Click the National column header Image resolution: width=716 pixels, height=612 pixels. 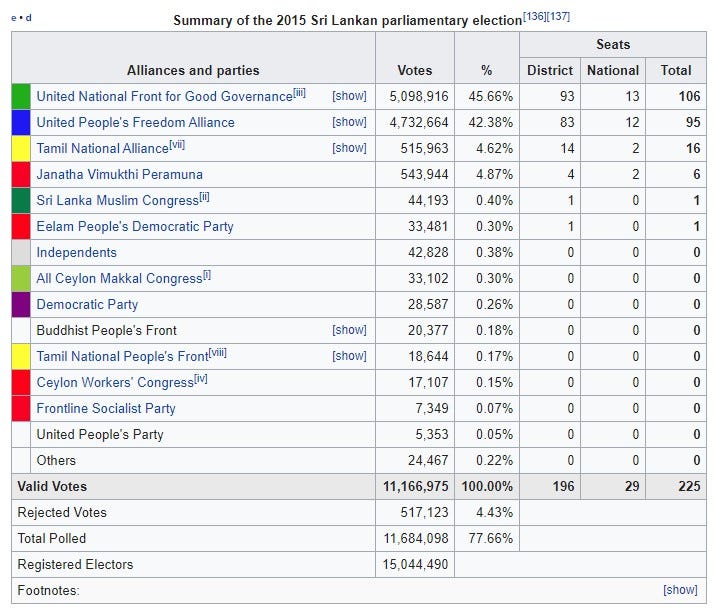(613, 70)
